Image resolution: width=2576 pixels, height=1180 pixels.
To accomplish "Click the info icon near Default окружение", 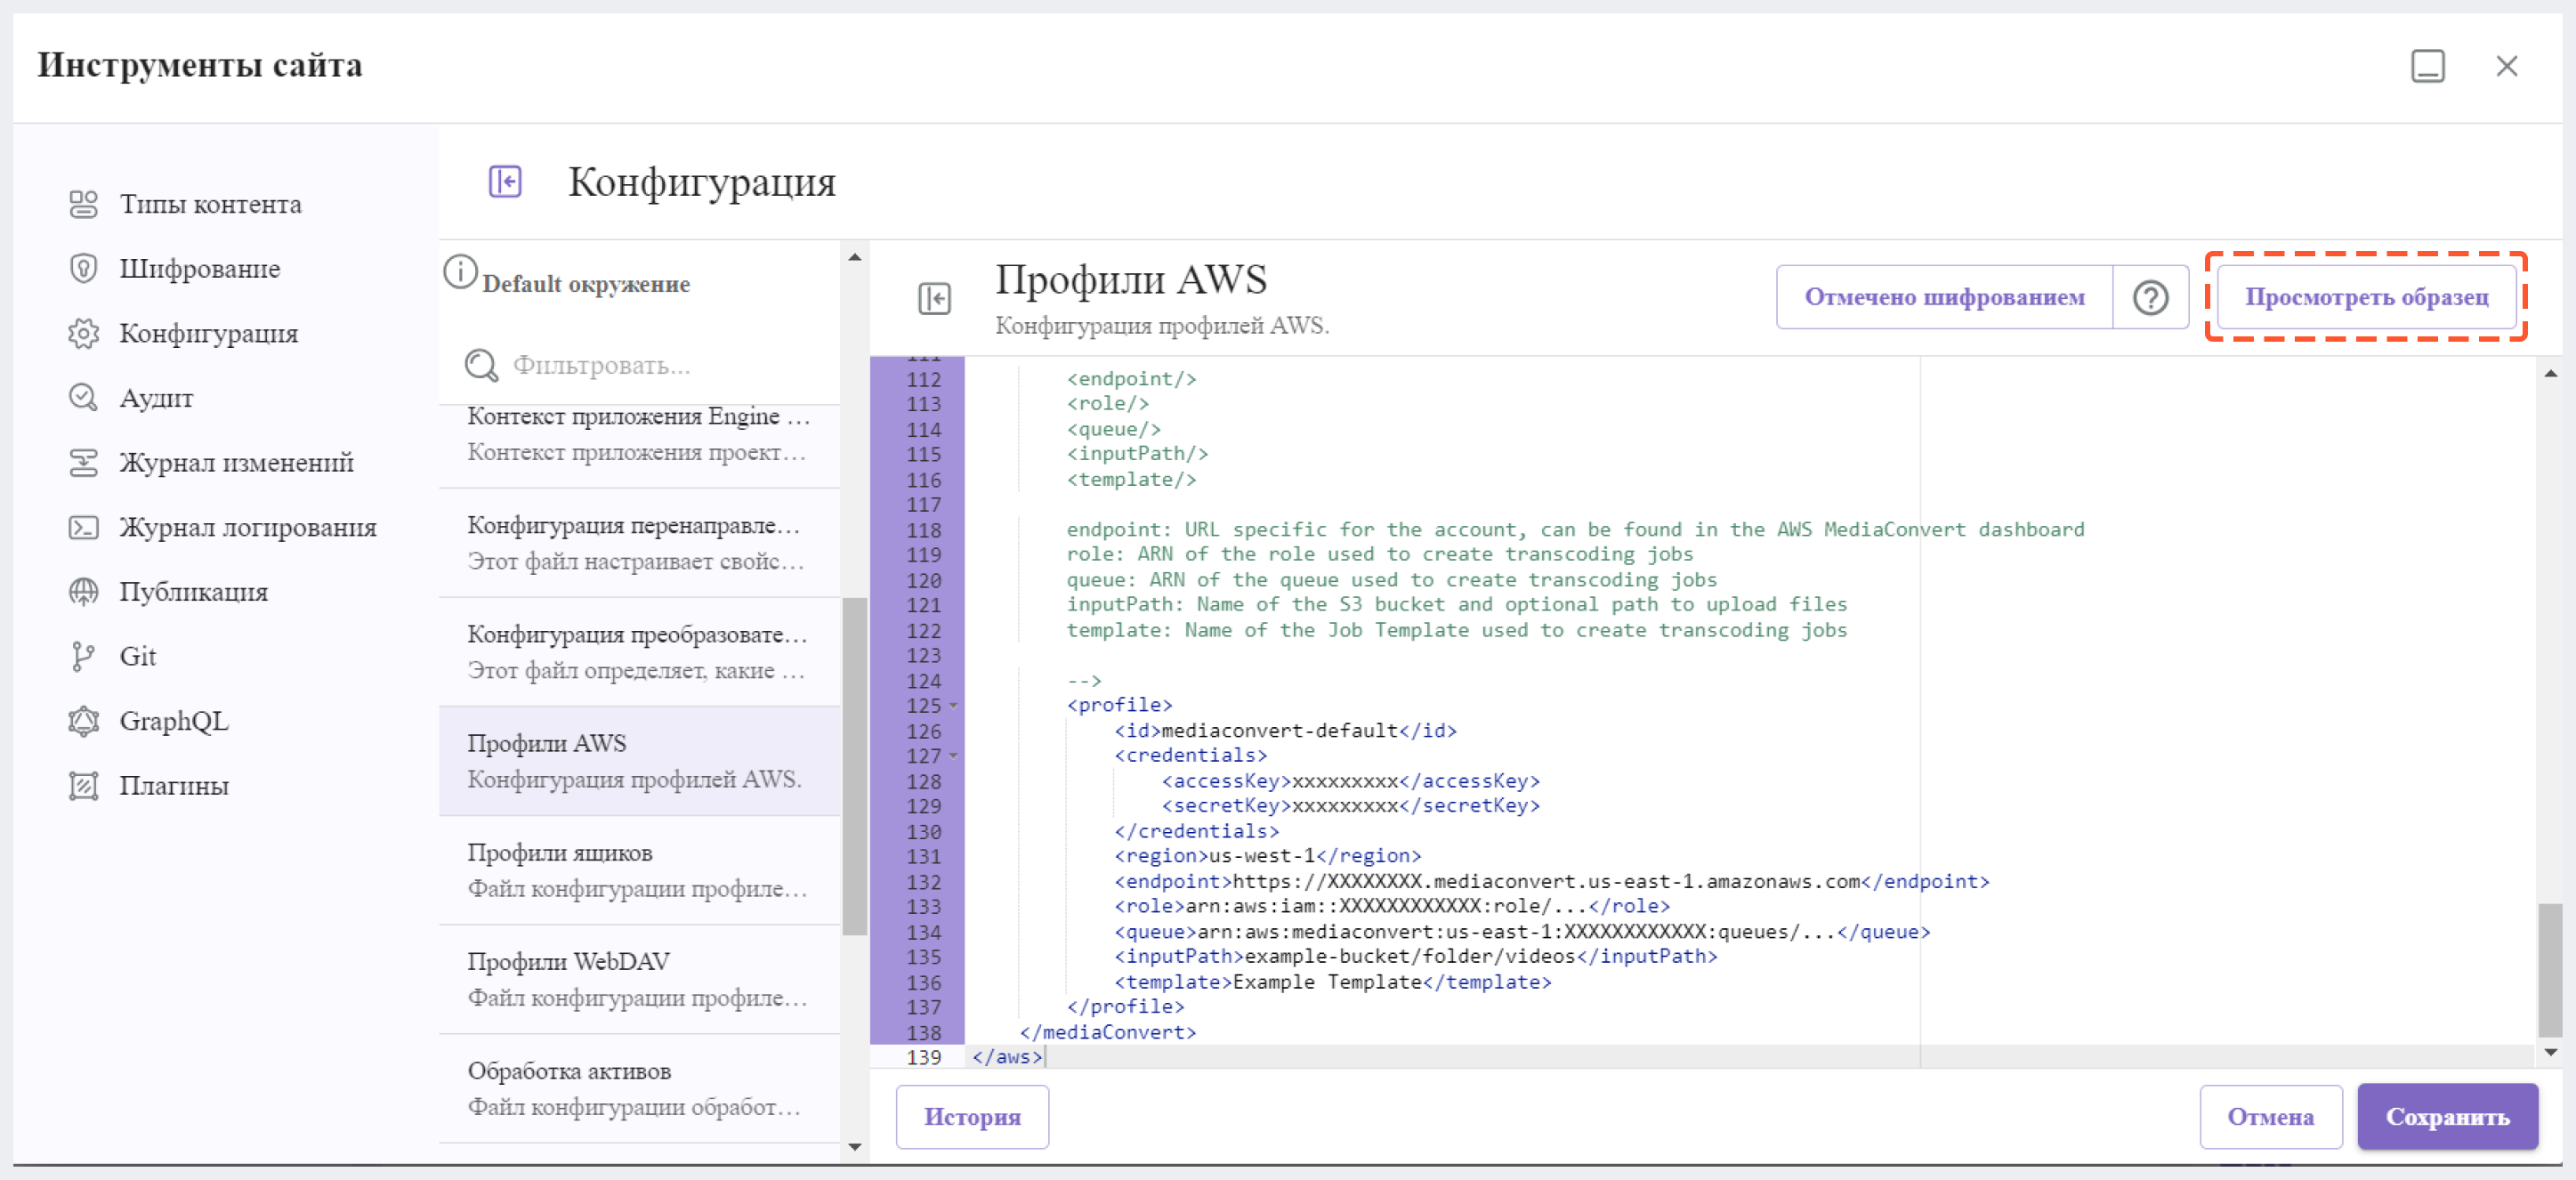I will point(460,271).
